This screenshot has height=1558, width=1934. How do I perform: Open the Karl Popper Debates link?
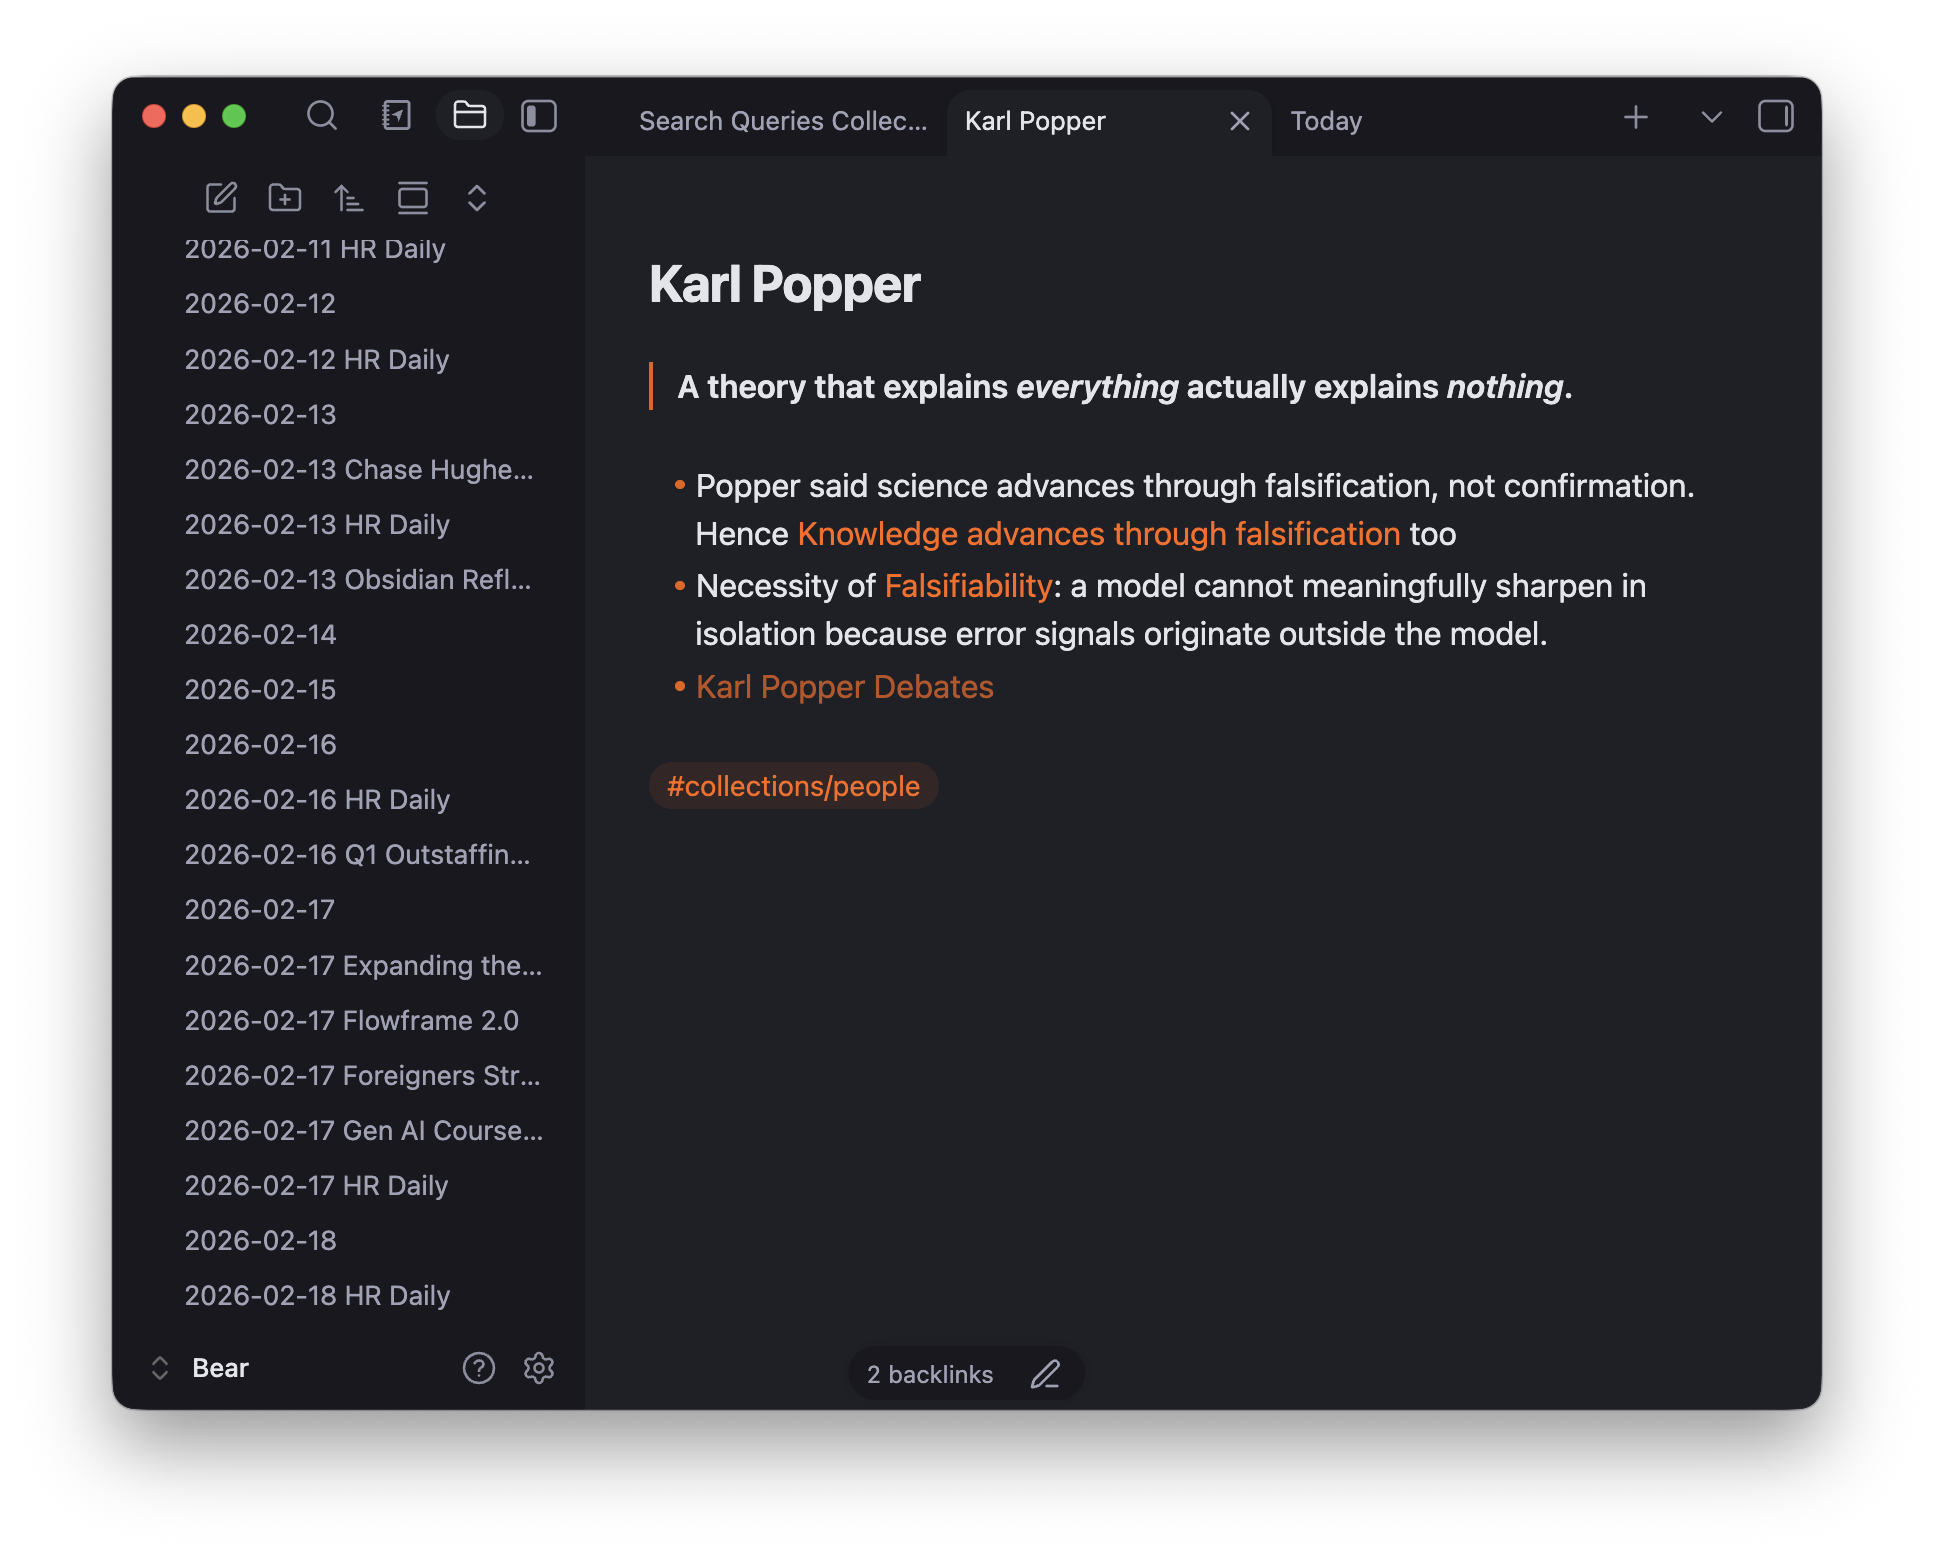(x=845, y=687)
